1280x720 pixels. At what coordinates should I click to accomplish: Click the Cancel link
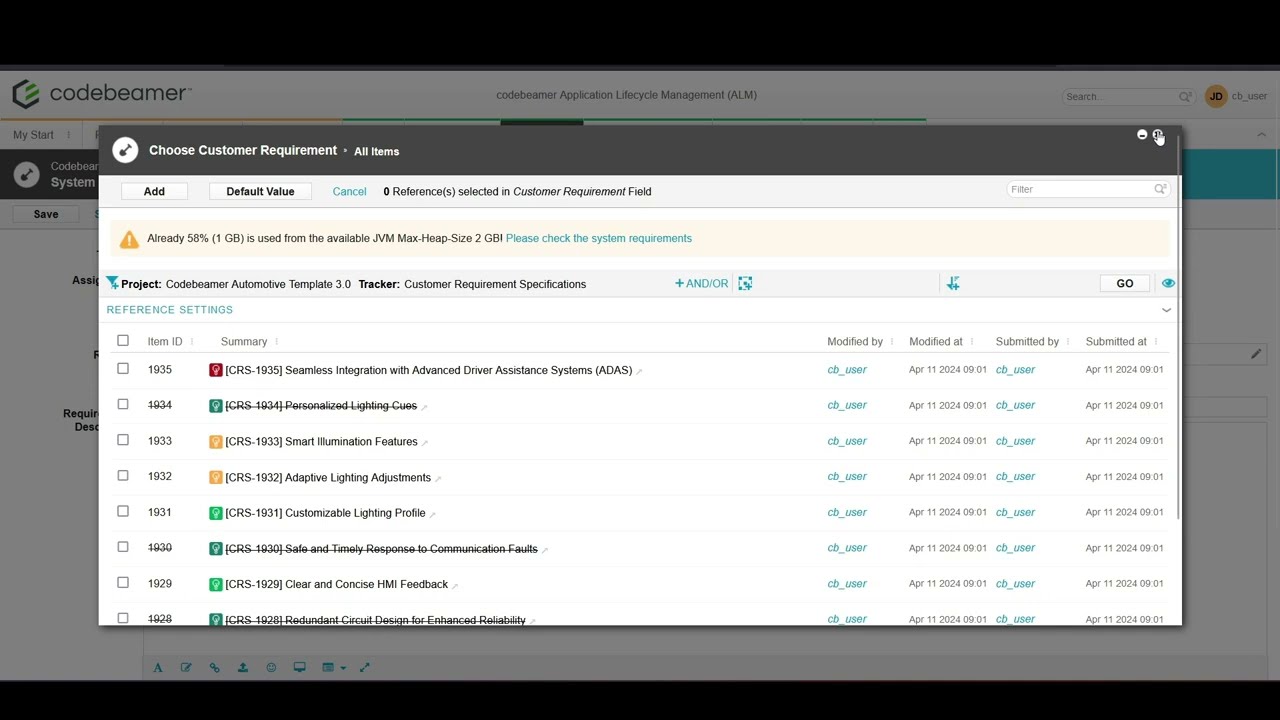click(349, 191)
